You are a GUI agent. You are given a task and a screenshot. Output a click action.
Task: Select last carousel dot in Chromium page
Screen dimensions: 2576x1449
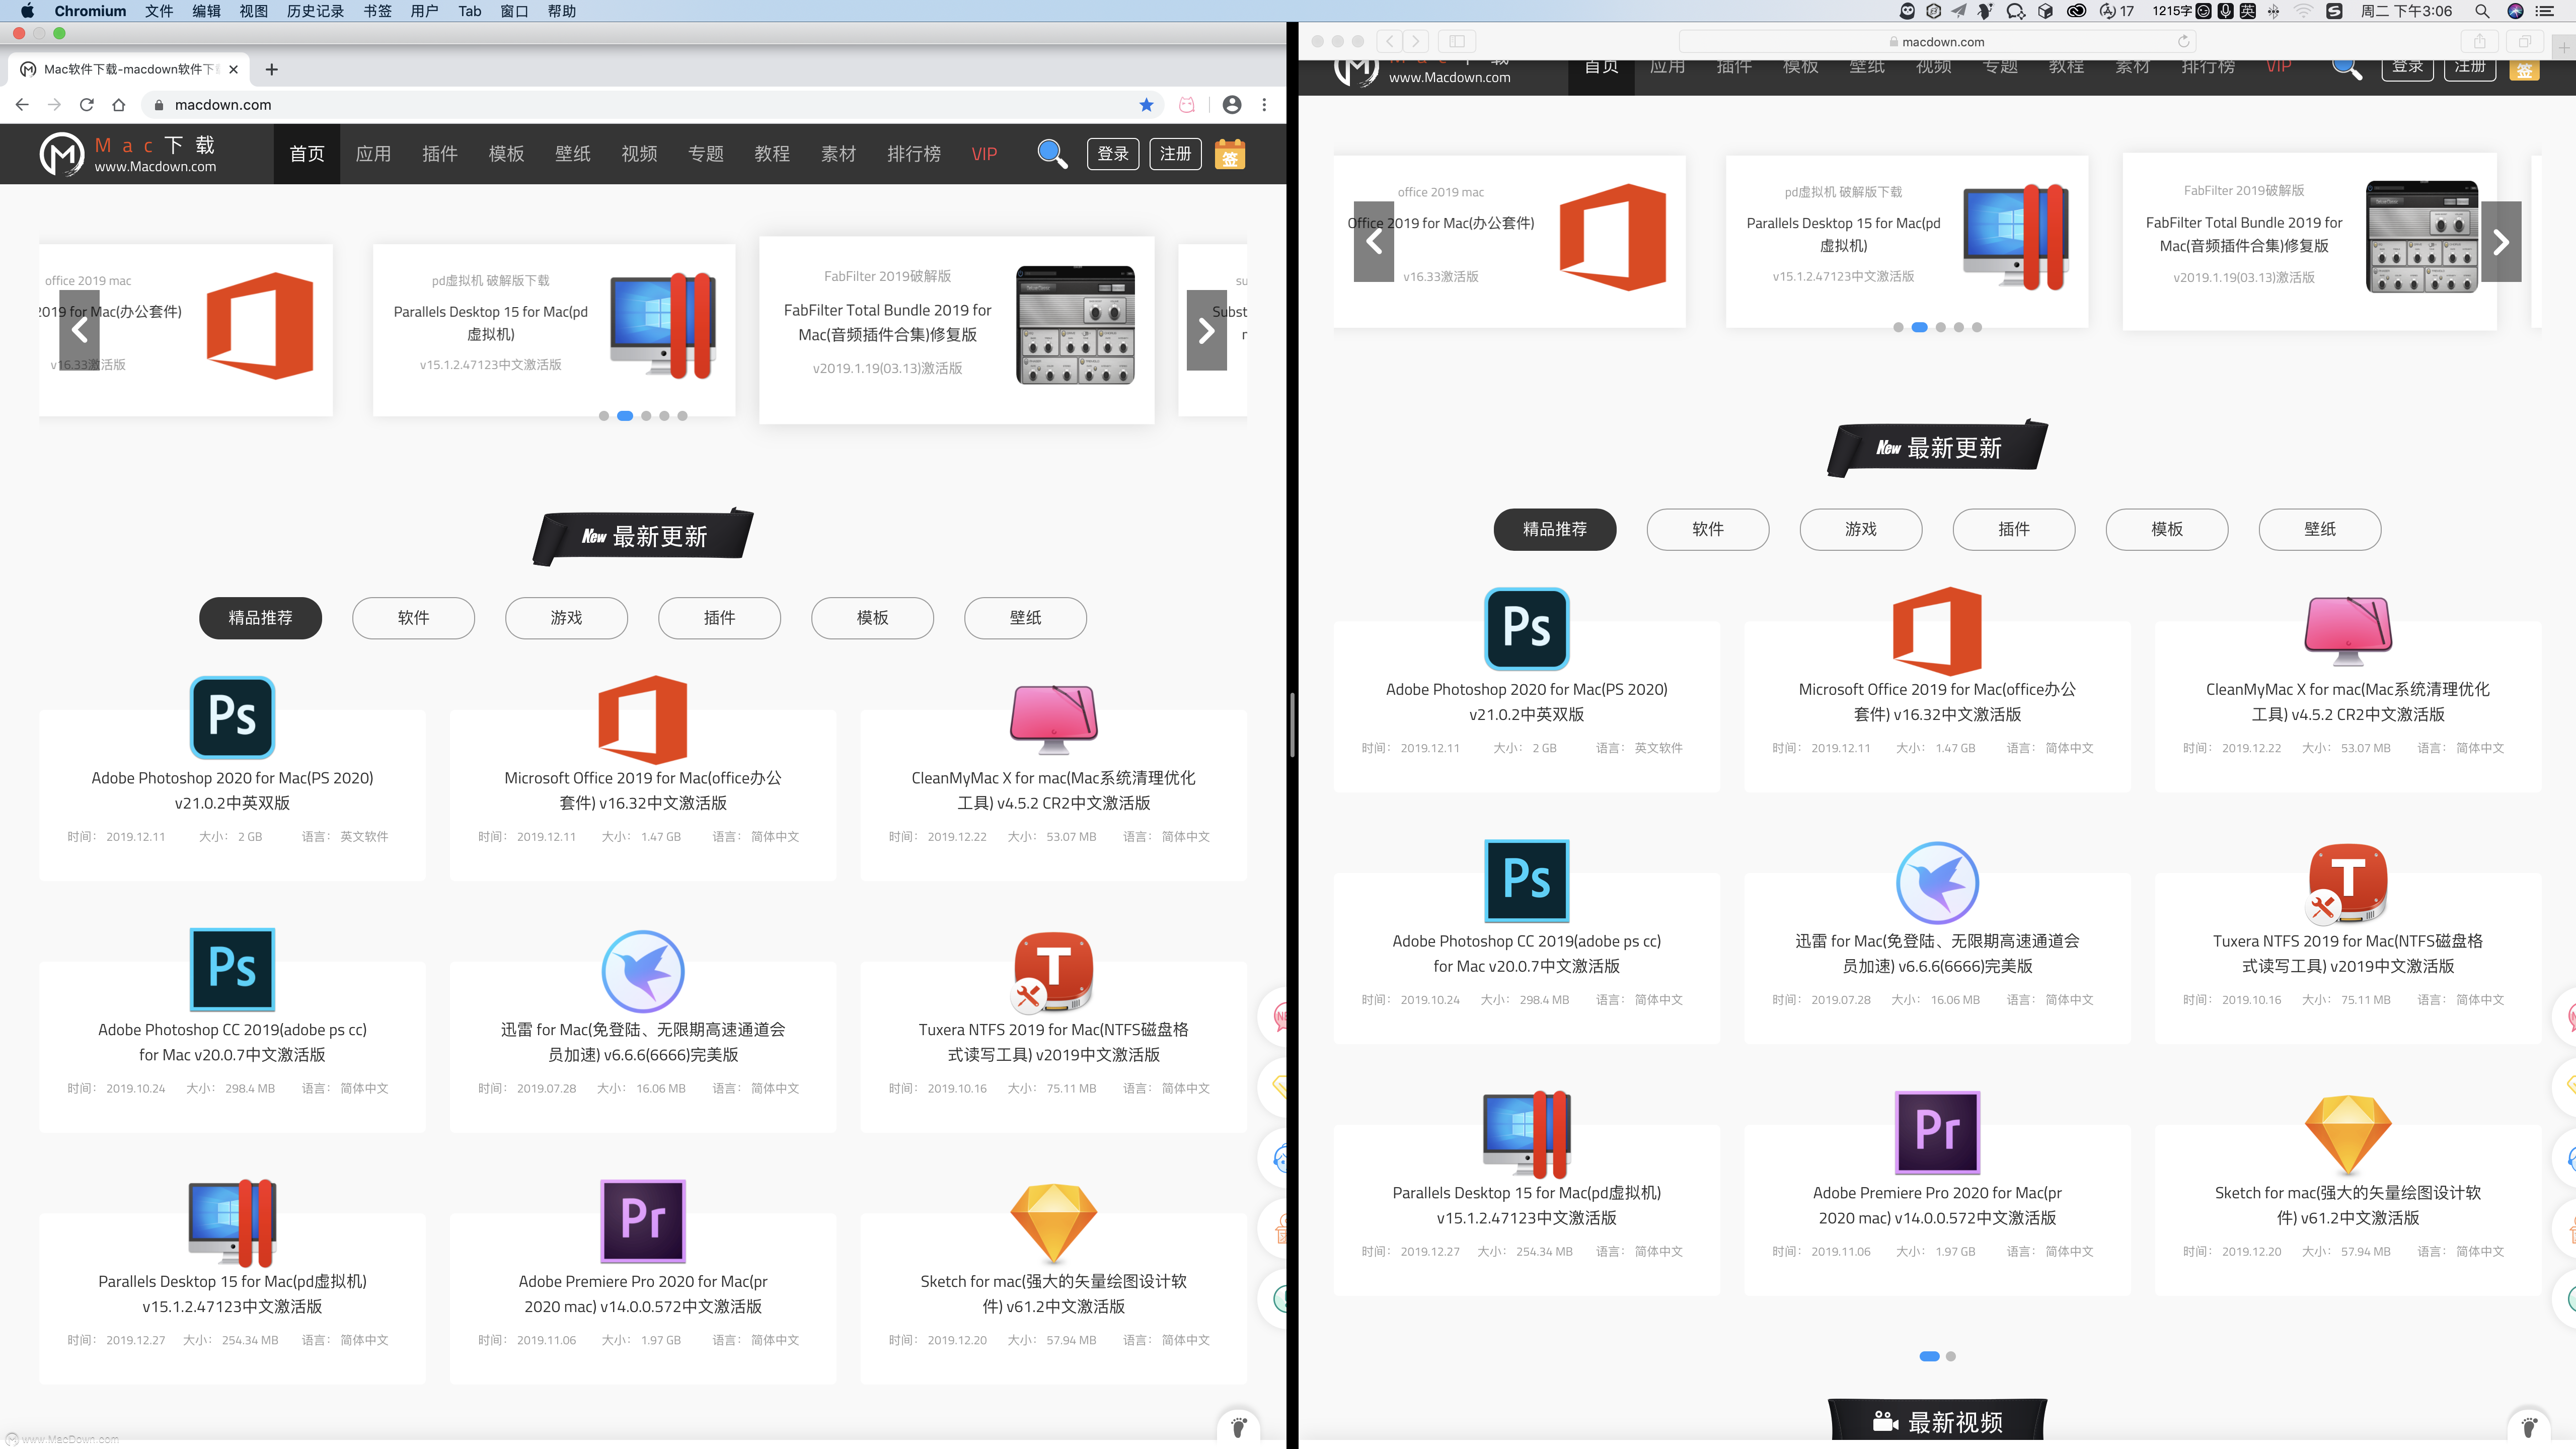(682, 416)
